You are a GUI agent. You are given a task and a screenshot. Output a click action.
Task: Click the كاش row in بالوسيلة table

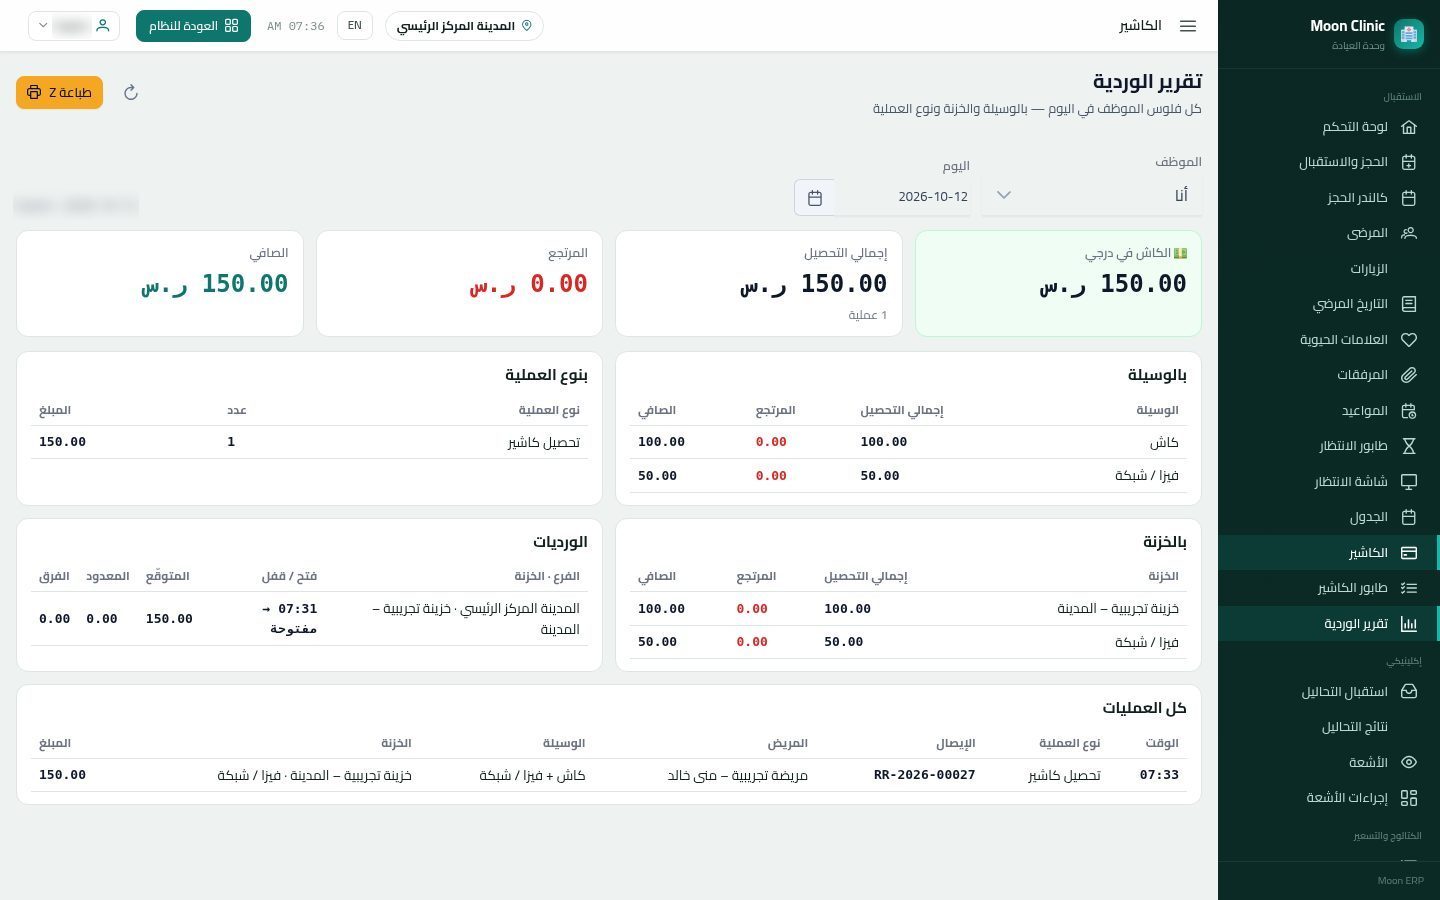pos(908,442)
